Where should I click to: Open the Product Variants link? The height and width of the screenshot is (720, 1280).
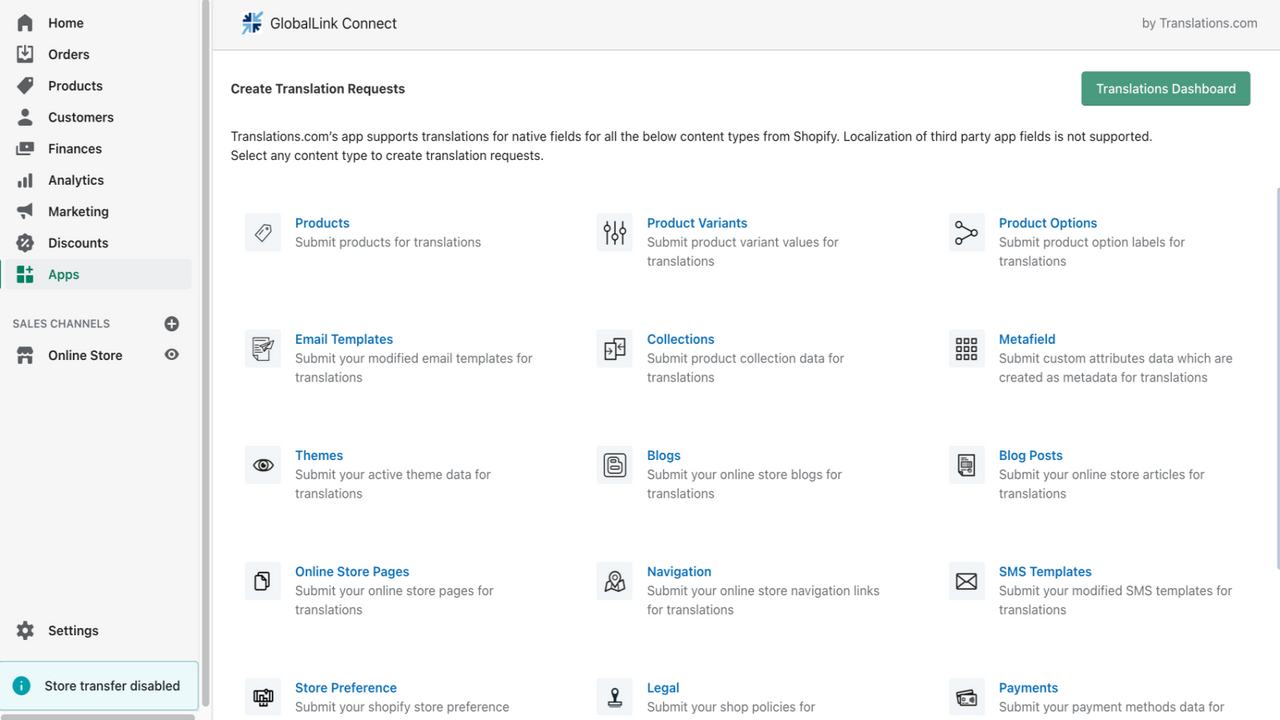[697, 223]
